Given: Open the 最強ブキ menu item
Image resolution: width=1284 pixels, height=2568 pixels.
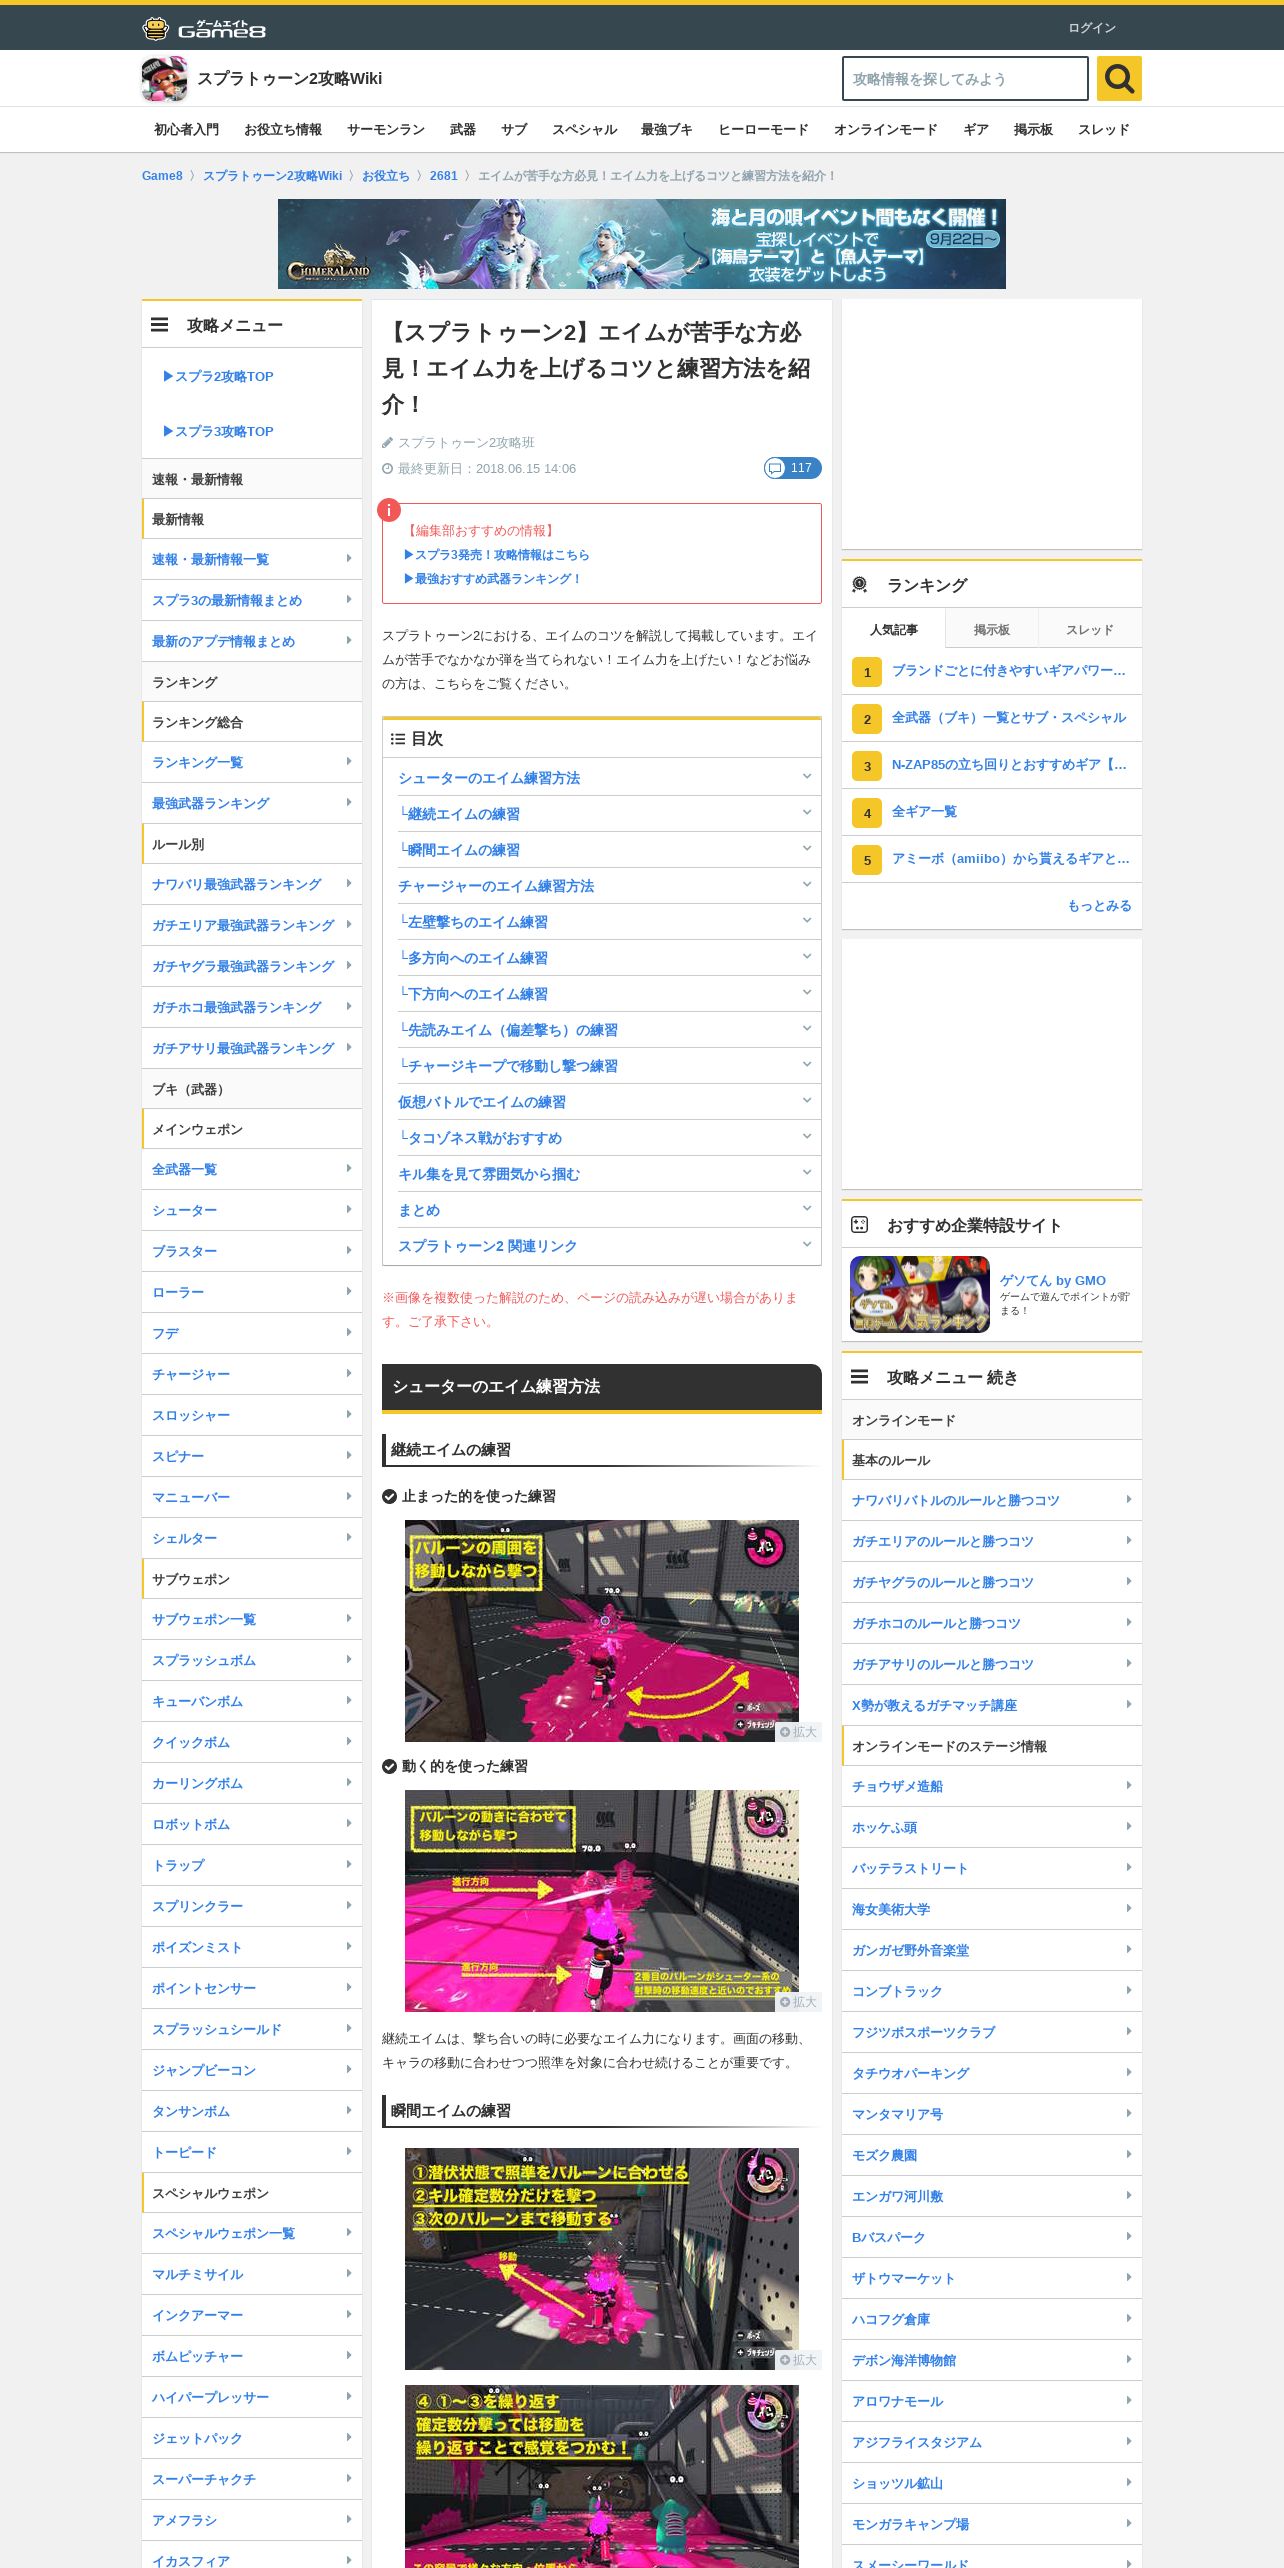Looking at the screenshot, I should click(667, 130).
